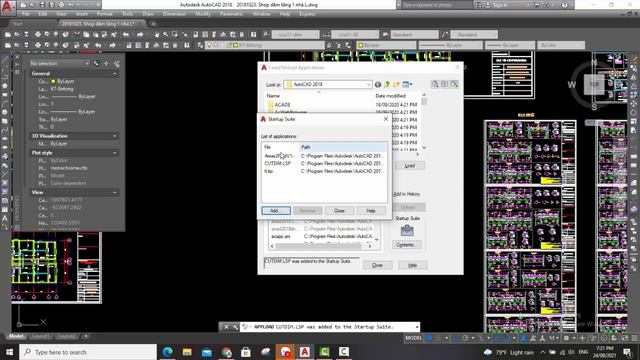Click the Zoom Window toolbar icon
The image size is (640, 360).
(175, 35)
